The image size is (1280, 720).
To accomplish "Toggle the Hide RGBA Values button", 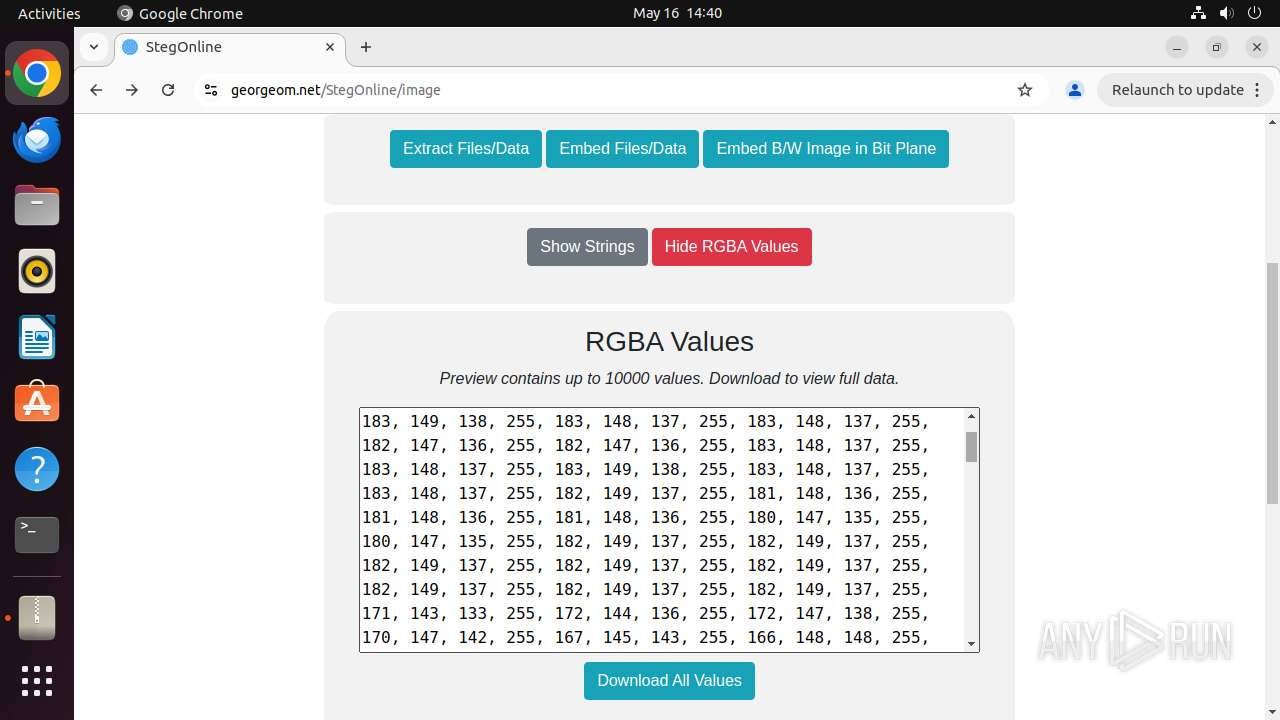I will click(x=731, y=246).
